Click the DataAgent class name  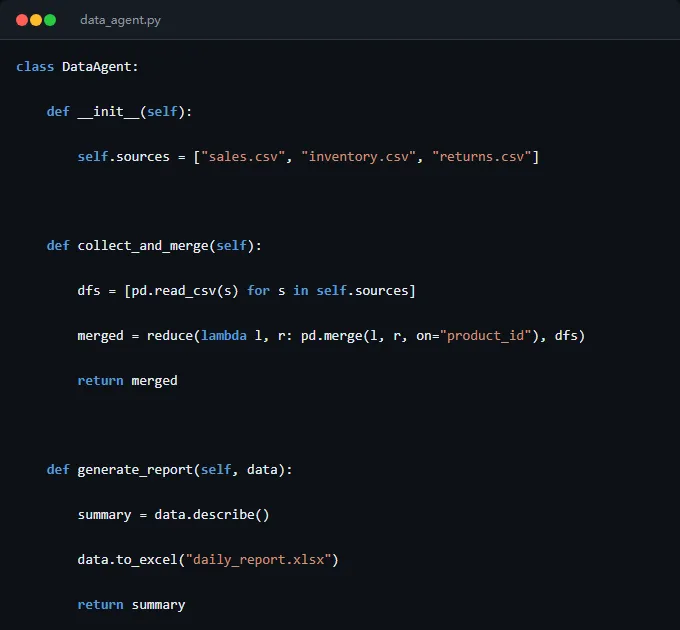tap(97, 67)
